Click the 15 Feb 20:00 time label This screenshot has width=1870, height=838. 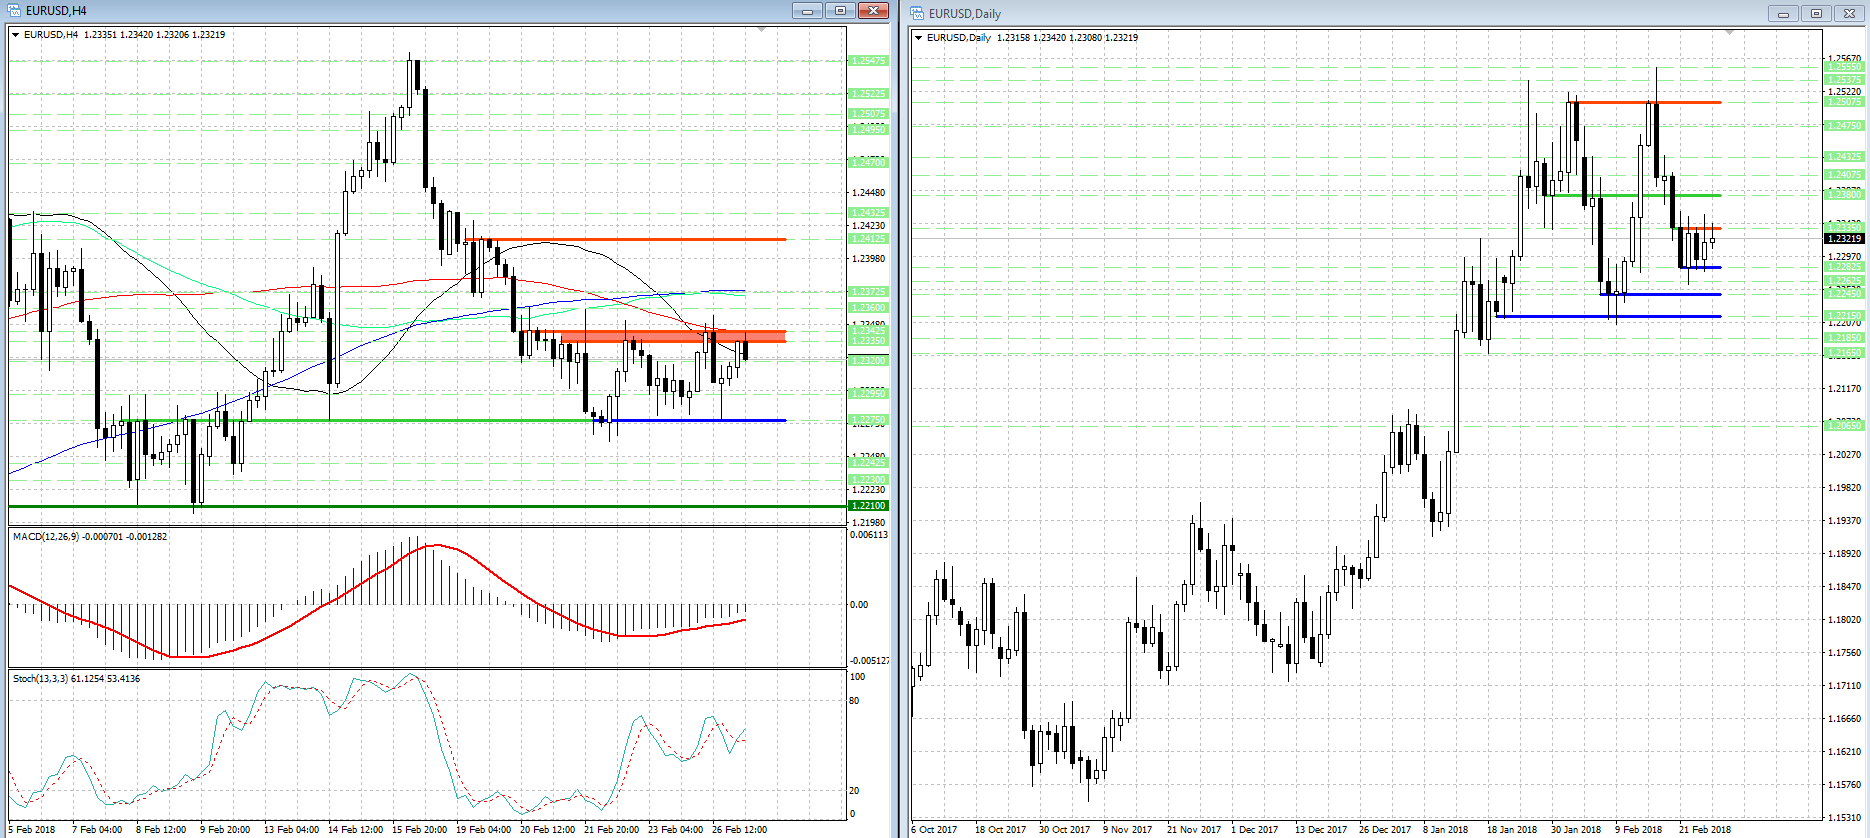(x=420, y=829)
